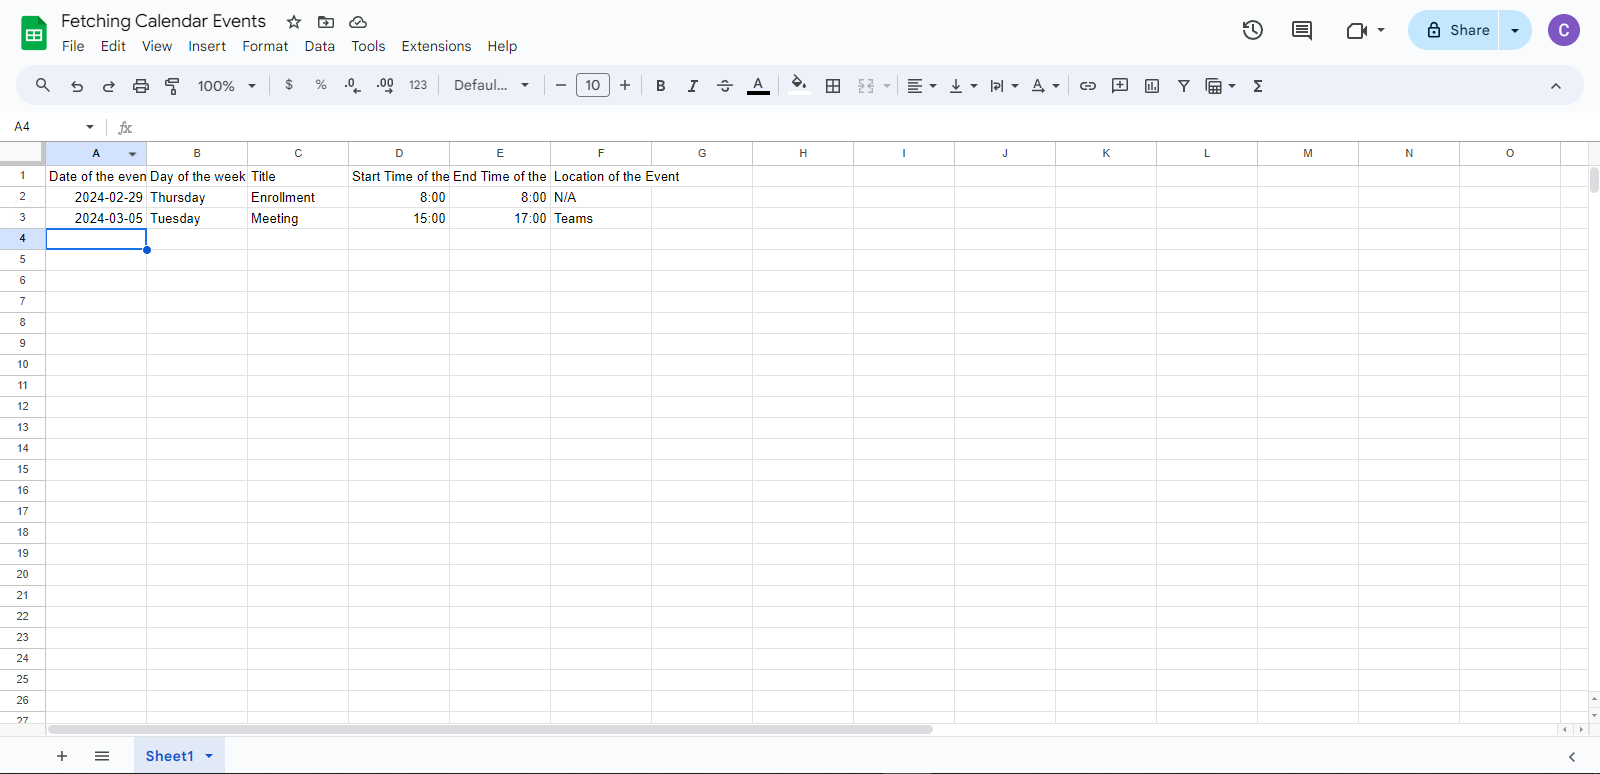Screen dimensions: 1600x774
Task: Open the Insert menu
Action: click(207, 46)
